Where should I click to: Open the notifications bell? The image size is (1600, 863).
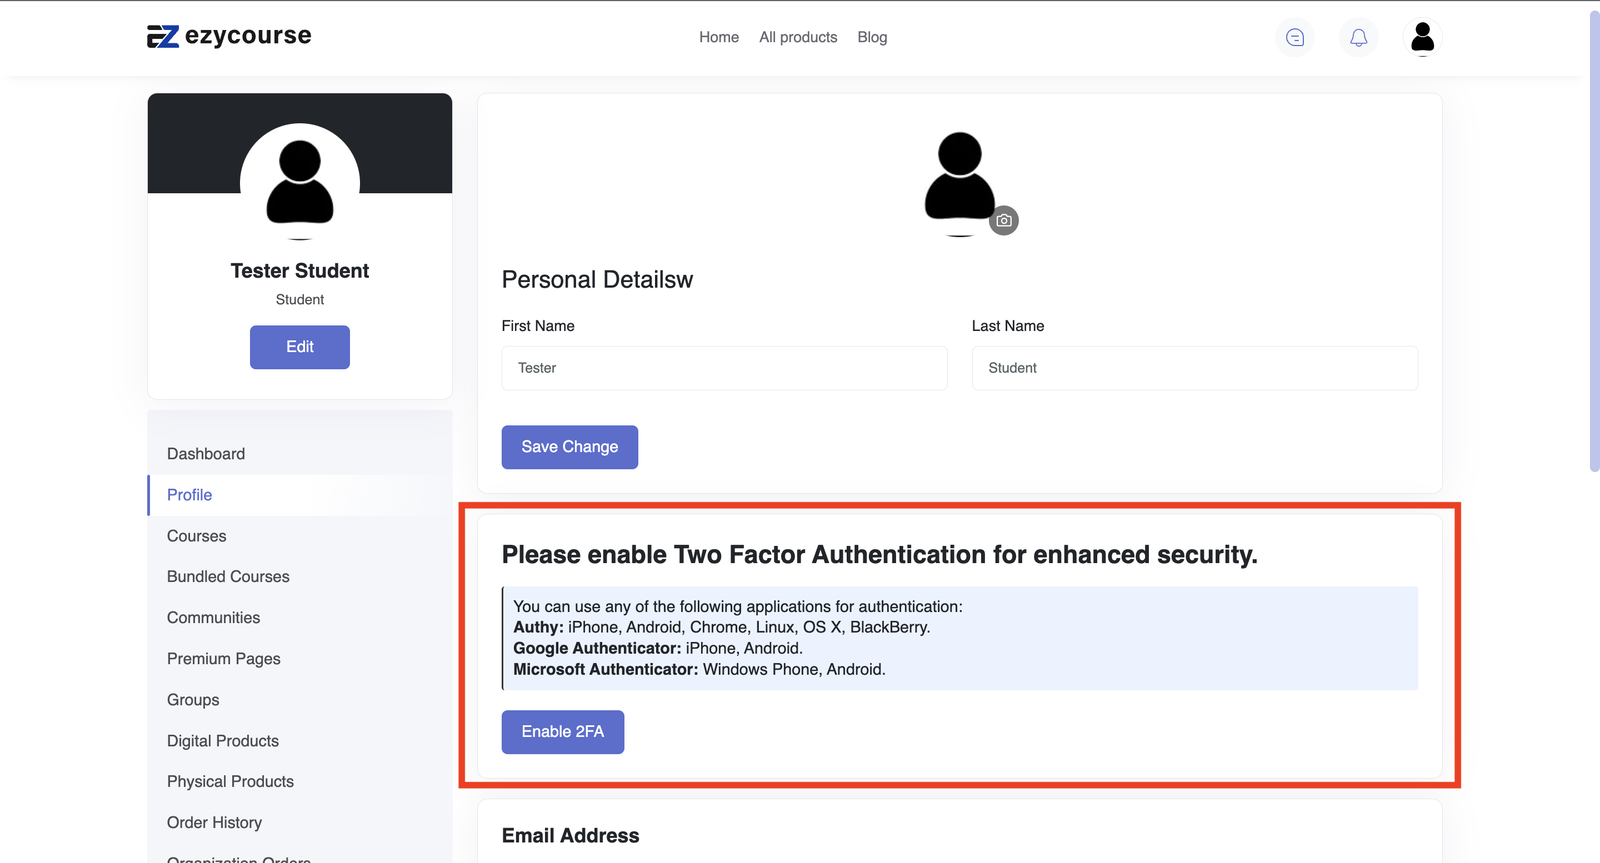click(1358, 38)
